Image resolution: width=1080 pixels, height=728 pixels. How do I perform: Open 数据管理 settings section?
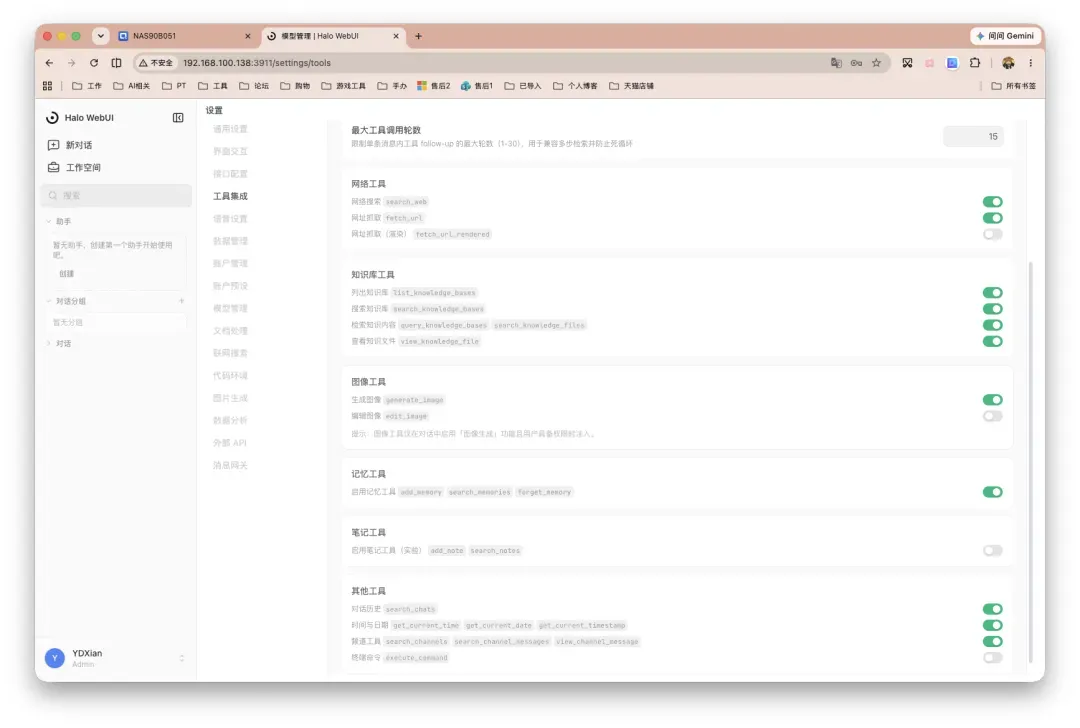(x=230, y=241)
